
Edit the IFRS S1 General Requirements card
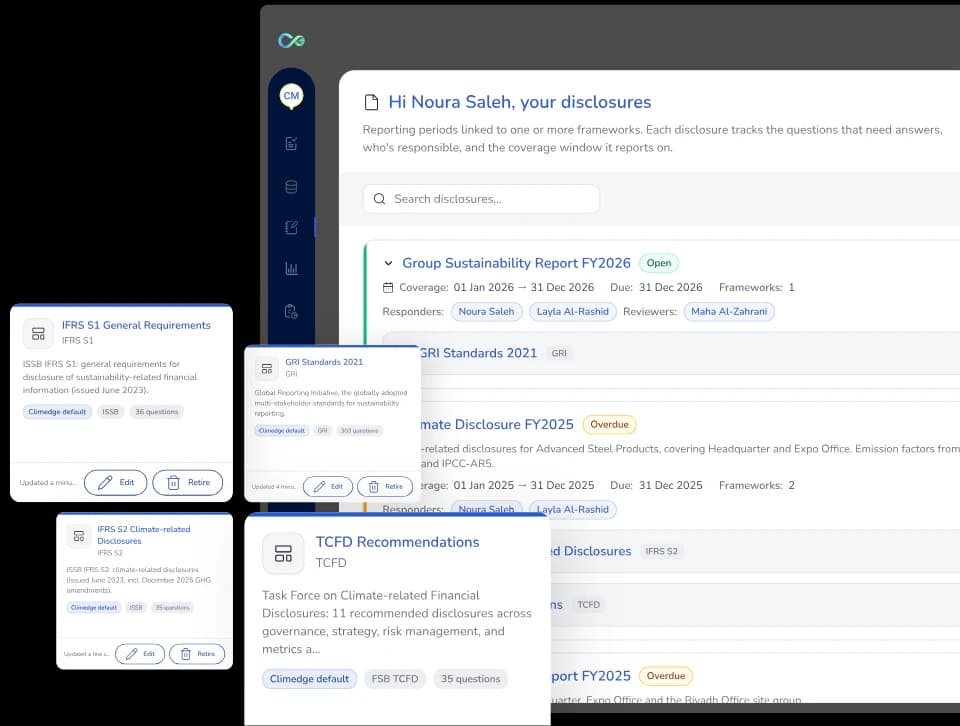(x=116, y=482)
